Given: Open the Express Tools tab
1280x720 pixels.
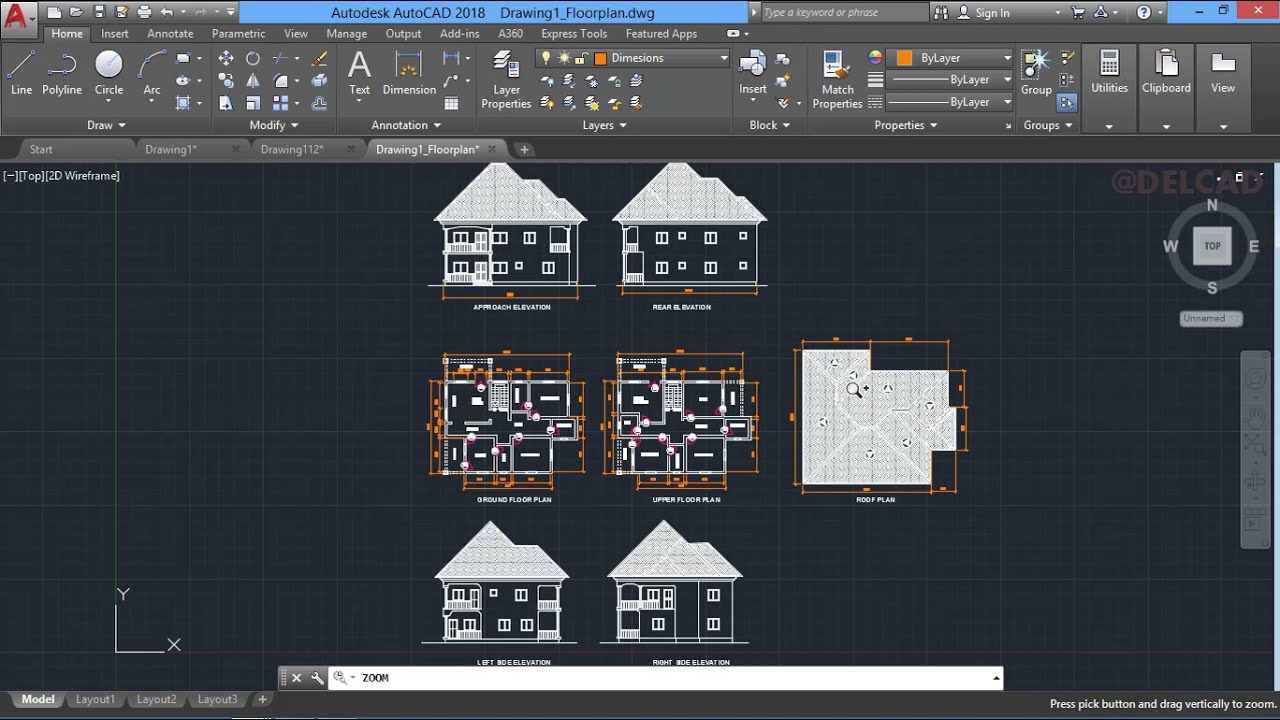Looking at the screenshot, I should (574, 33).
